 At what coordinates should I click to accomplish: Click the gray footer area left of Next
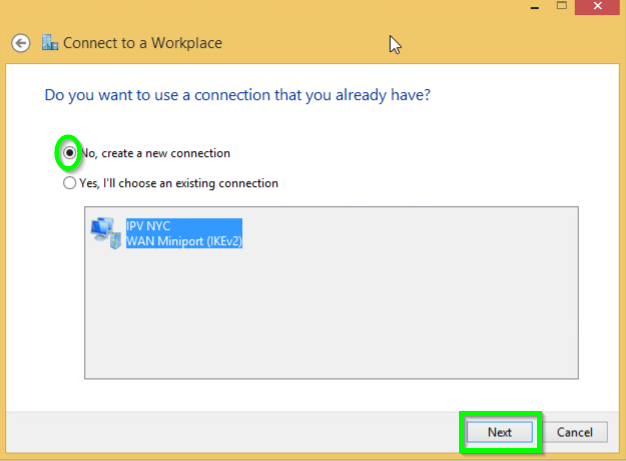[x=230, y=432]
